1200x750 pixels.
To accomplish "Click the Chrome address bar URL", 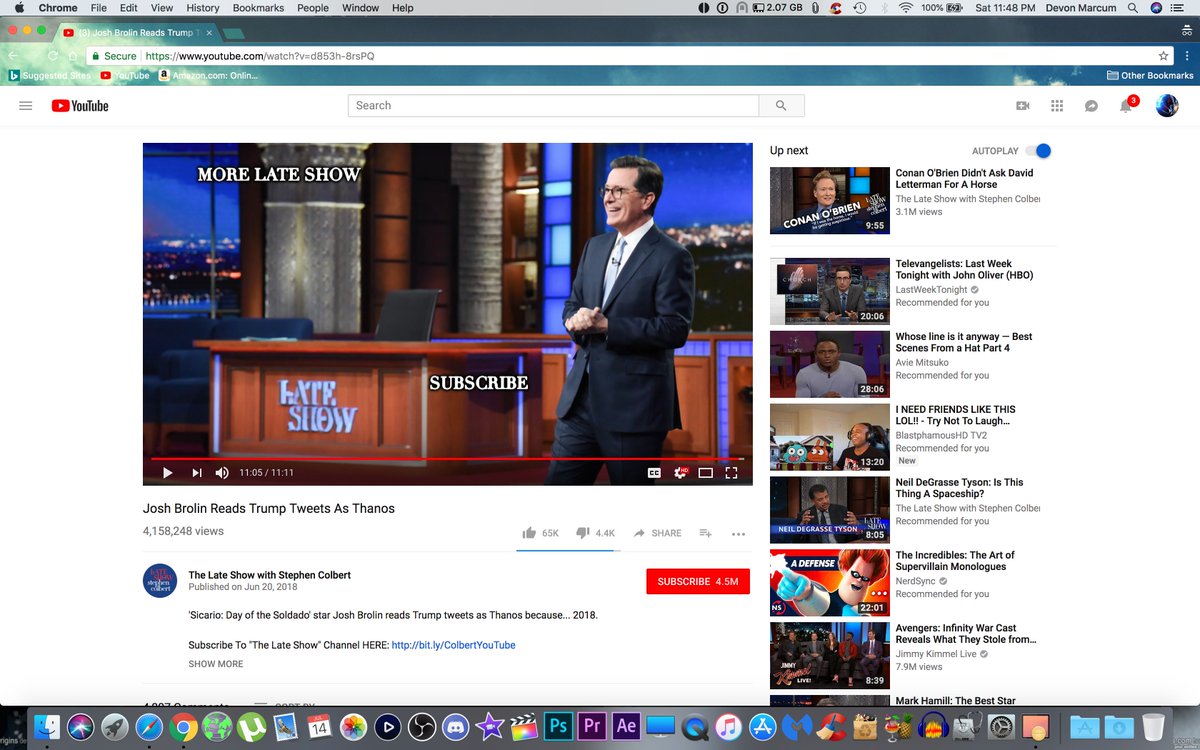I will click(260, 56).
